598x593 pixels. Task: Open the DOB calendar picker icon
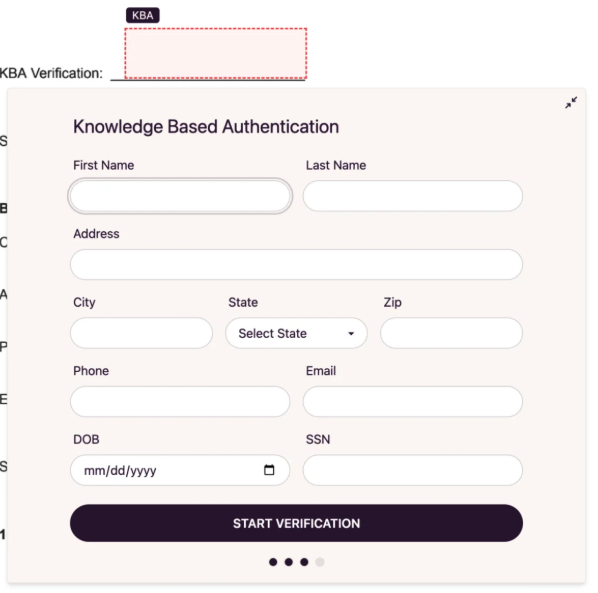pyautogui.click(x=269, y=470)
